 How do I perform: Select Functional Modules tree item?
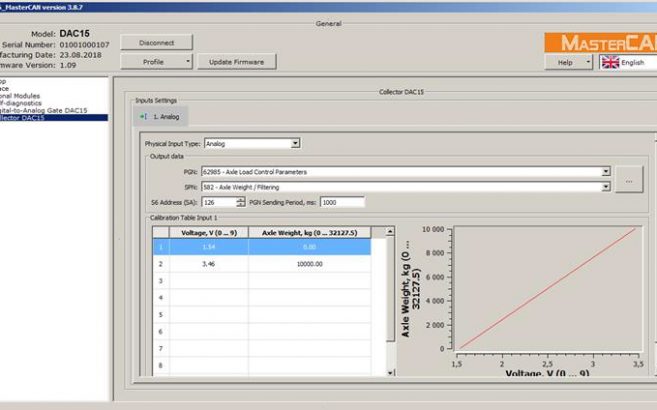(20, 96)
